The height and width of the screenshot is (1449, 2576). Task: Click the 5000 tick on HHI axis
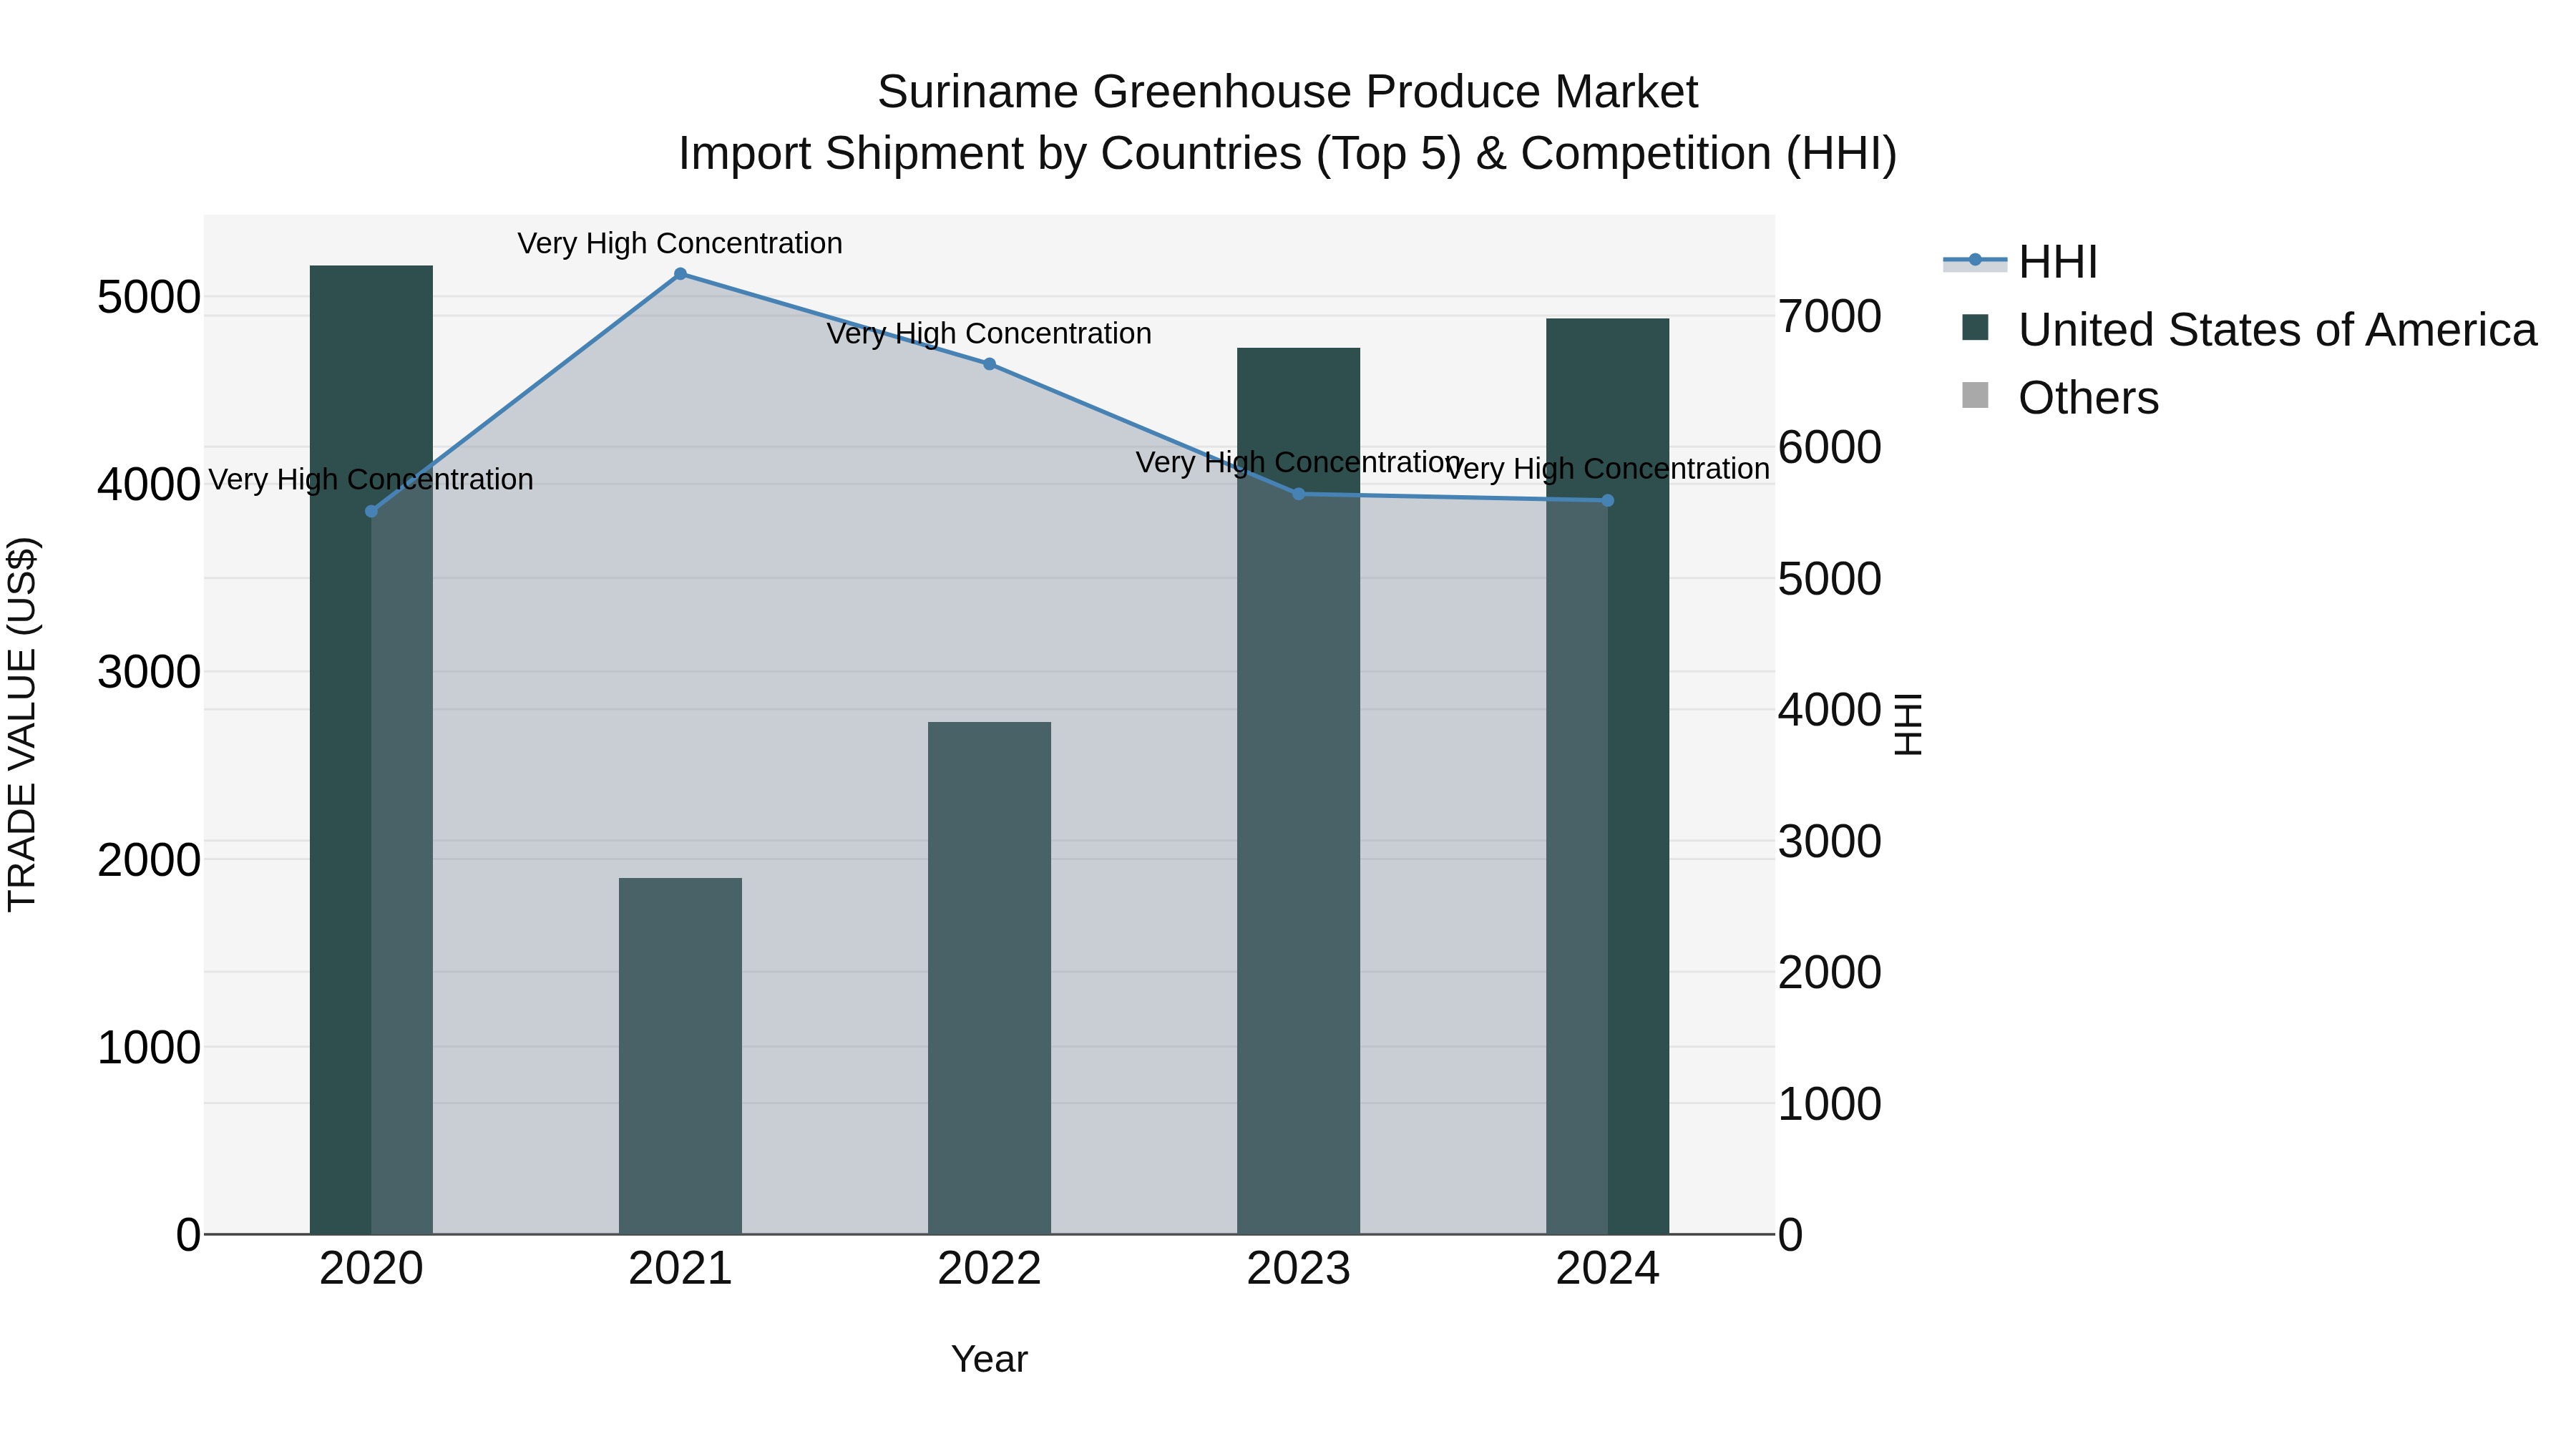pos(1830,579)
